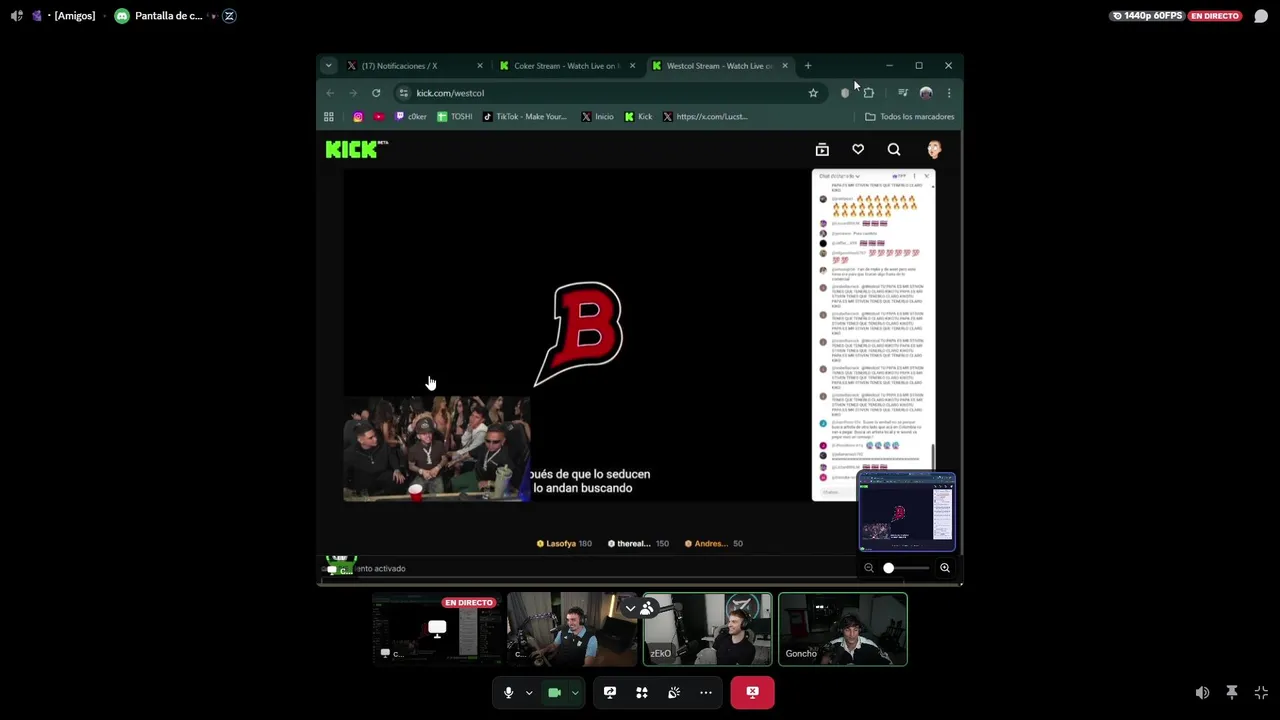Open the c0ker Twitch bookmark
Viewport: 1280px width, 720px height.
pyautogui.click(x=411, y=117)
